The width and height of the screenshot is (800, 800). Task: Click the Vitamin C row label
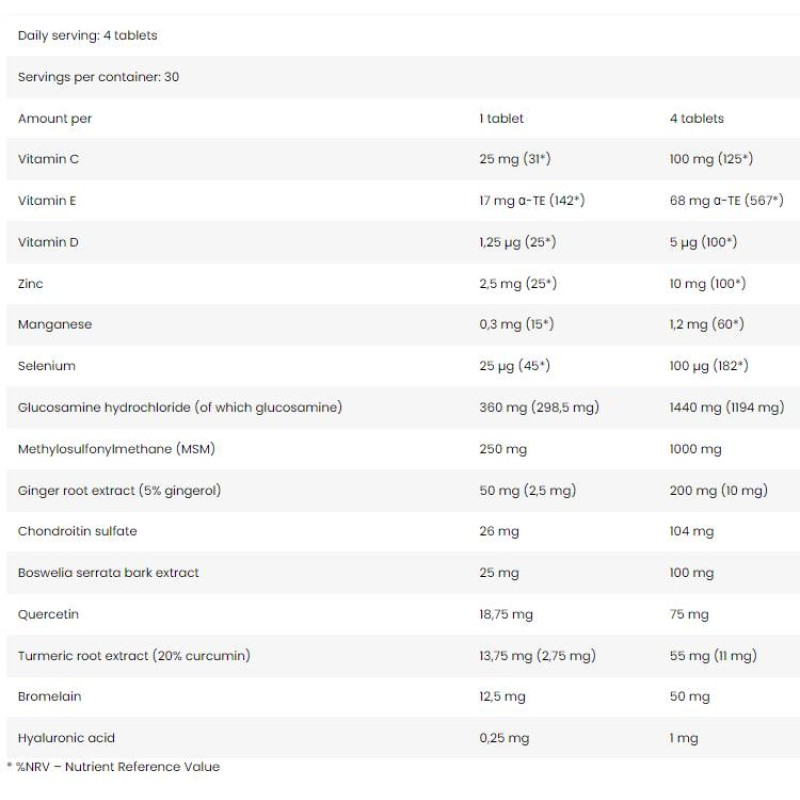coord(48,159)
